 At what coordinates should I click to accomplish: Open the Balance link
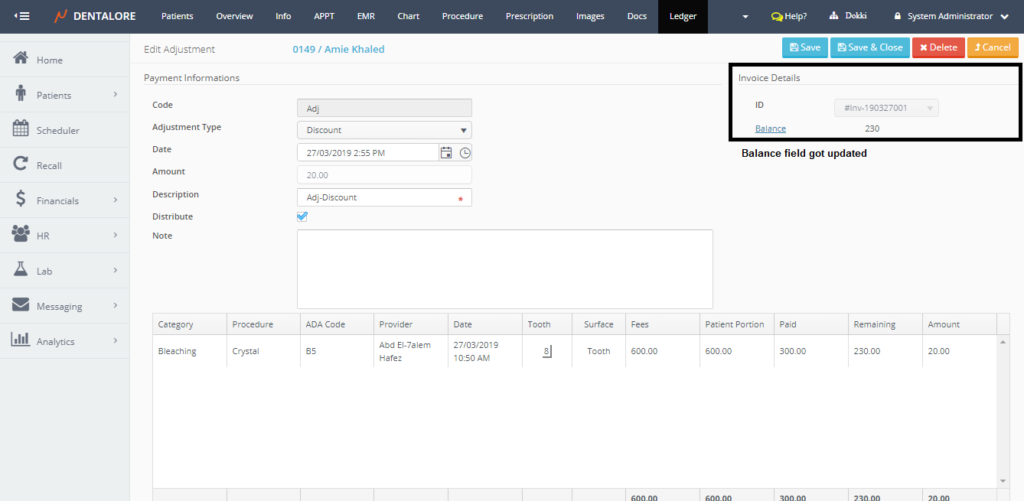click(x=770, y=129)
